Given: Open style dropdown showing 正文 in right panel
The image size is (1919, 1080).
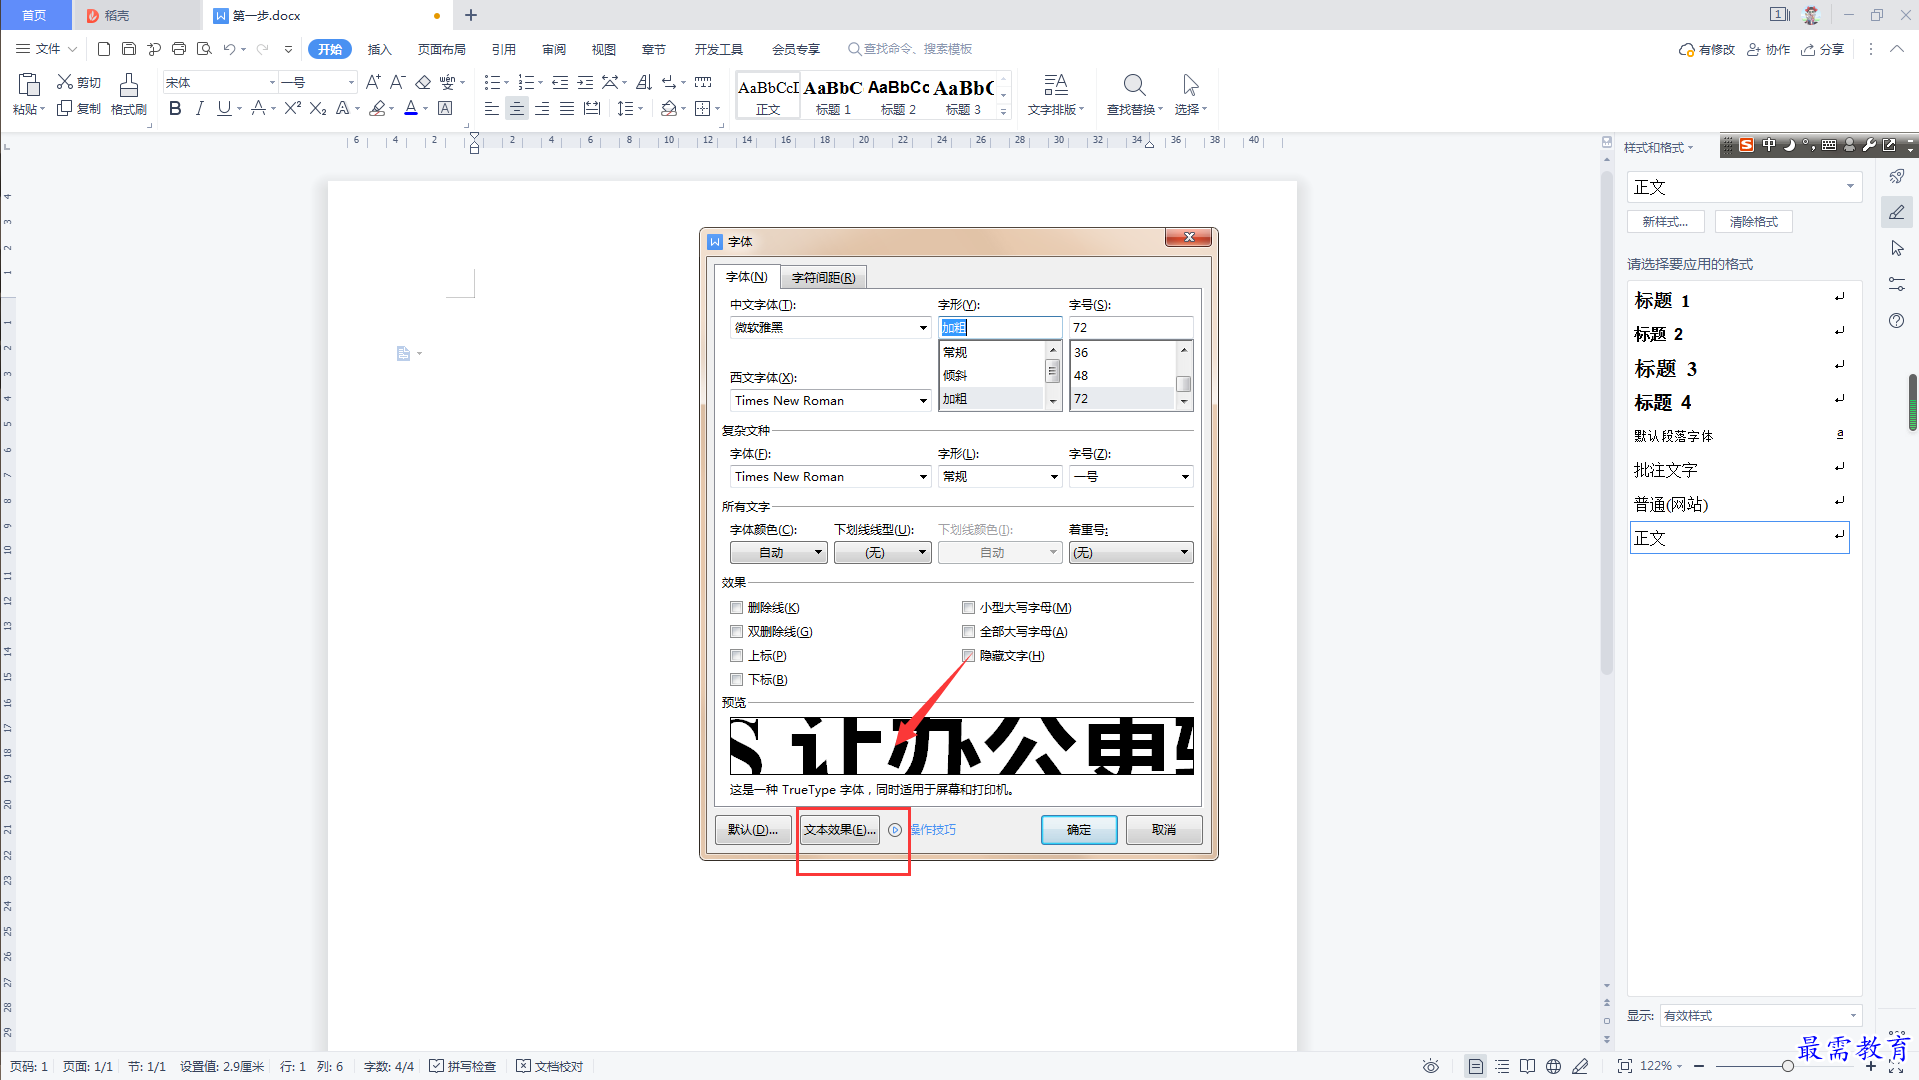Looking at the screenshot, I should click(x=1744, y=187).
